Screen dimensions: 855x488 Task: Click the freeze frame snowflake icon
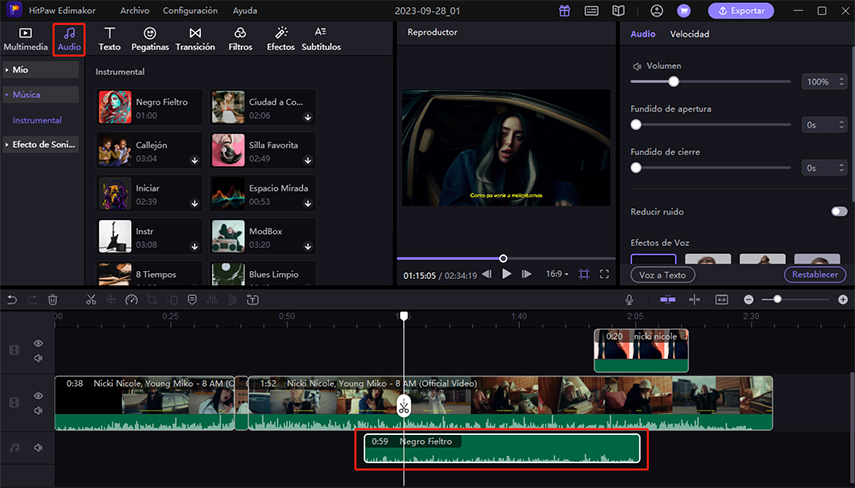point(111,300)
